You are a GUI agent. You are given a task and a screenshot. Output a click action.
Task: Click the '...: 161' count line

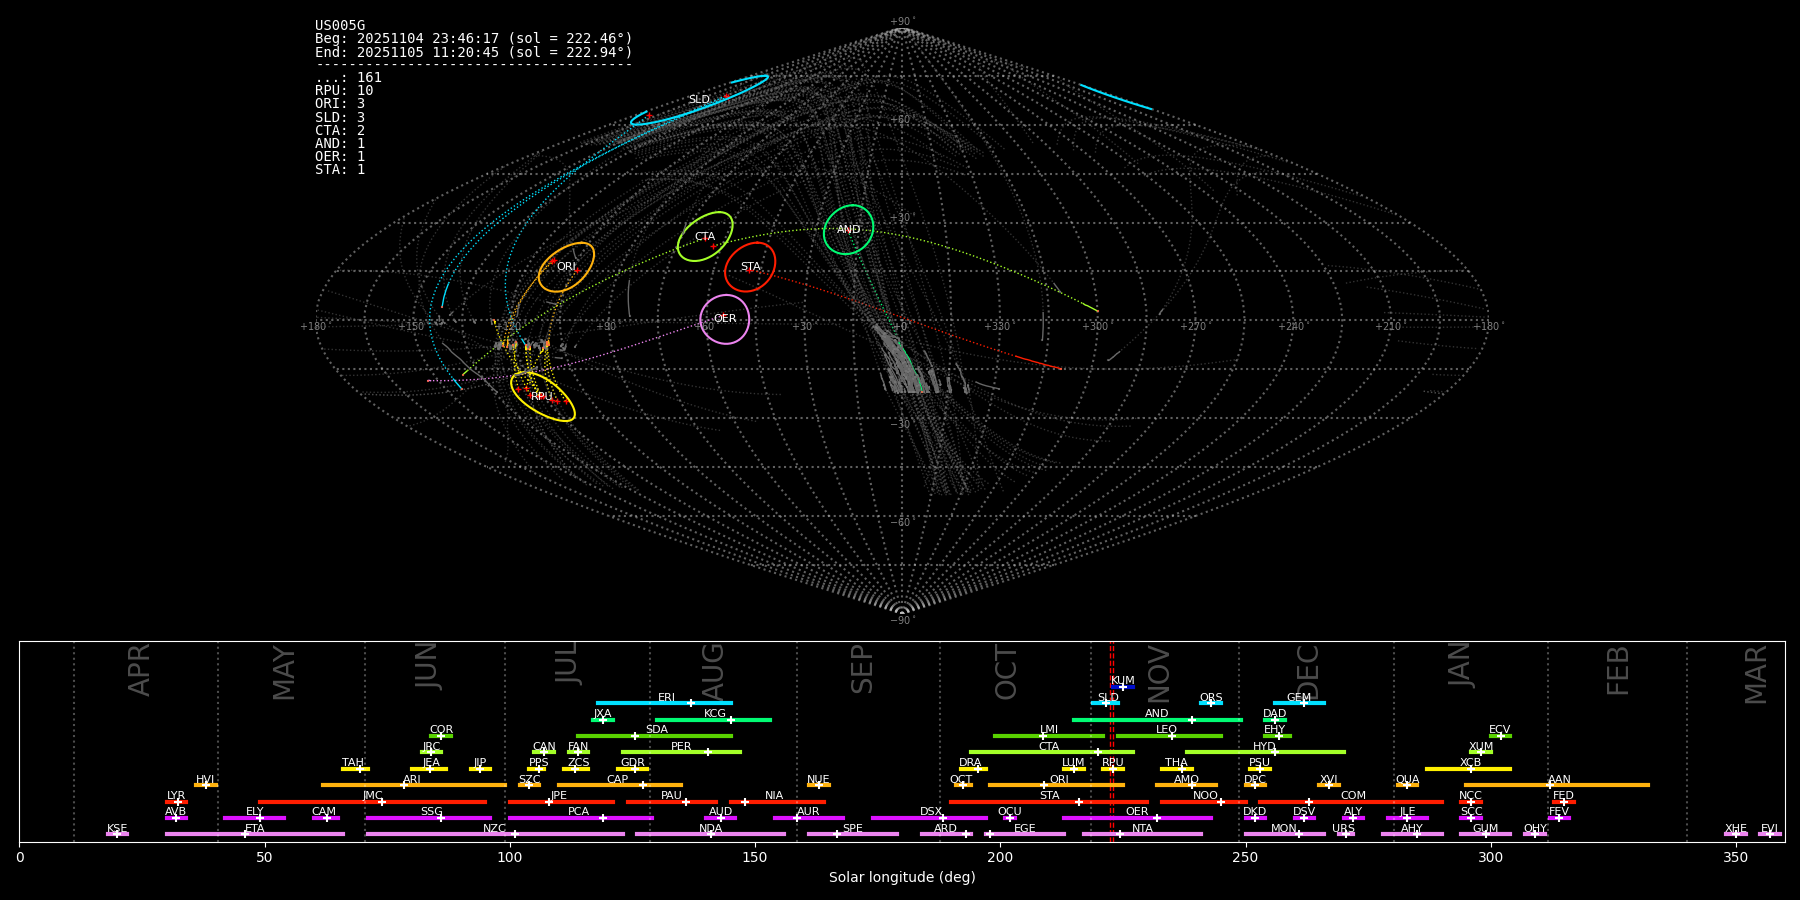click(x=348, y=78)
